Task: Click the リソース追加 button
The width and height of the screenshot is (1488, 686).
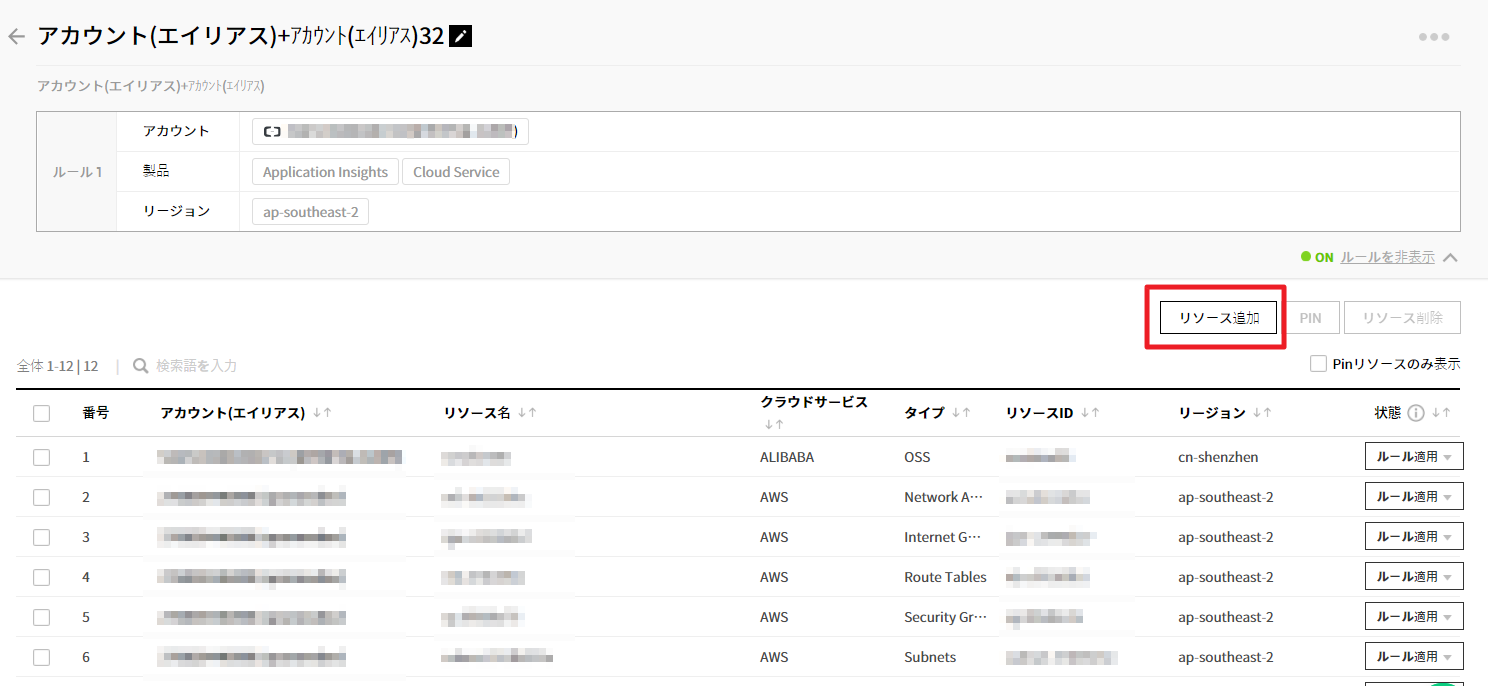Action: click(x=1218, y=318)
